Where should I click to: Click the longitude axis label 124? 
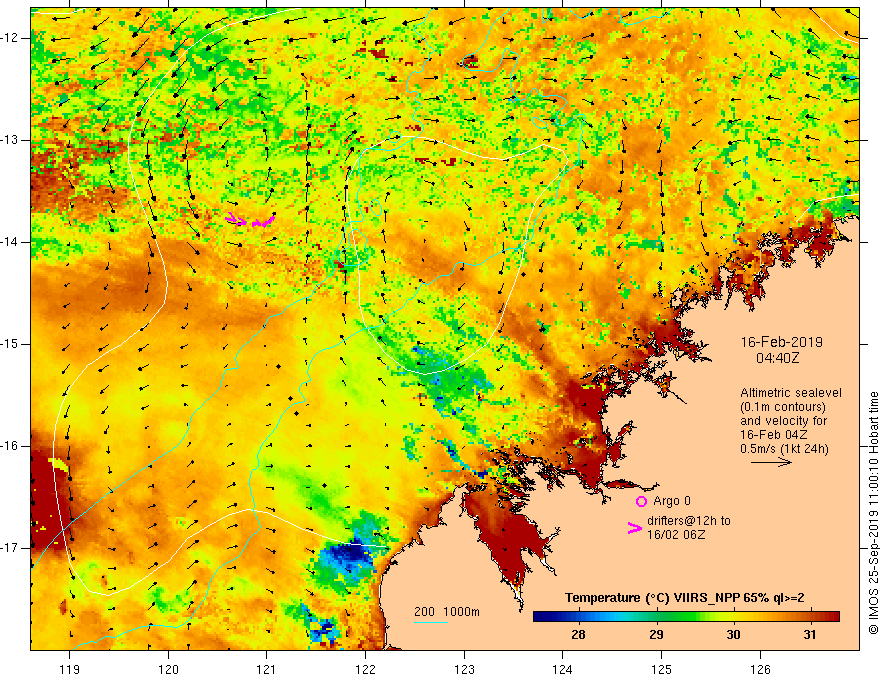(563, 669)
